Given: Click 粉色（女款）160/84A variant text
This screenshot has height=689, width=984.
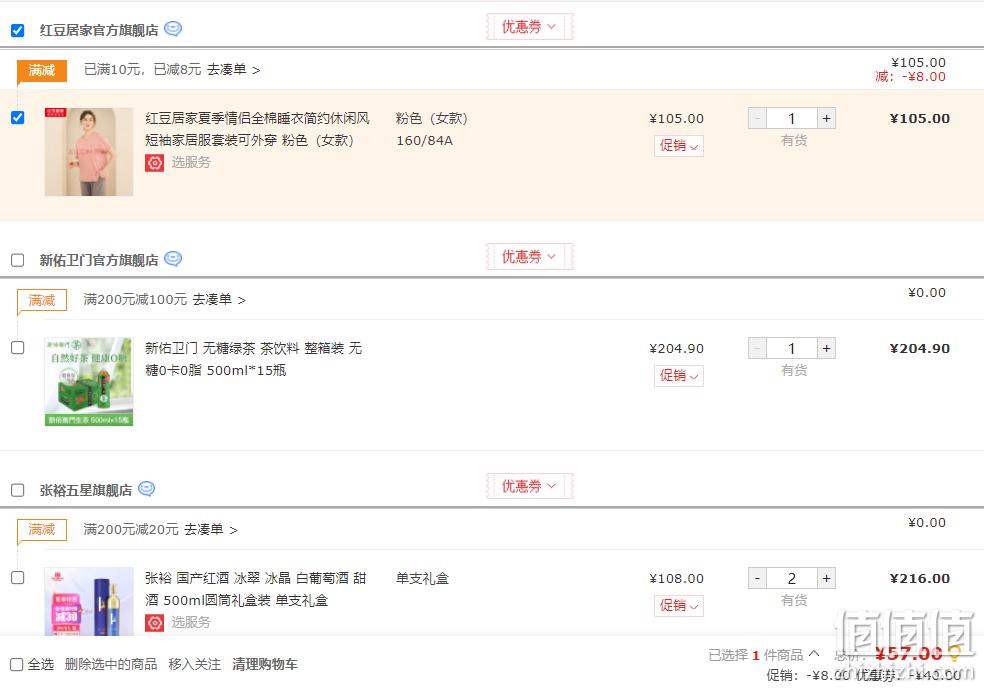Looking at the screenshot, I should (432, 129).
